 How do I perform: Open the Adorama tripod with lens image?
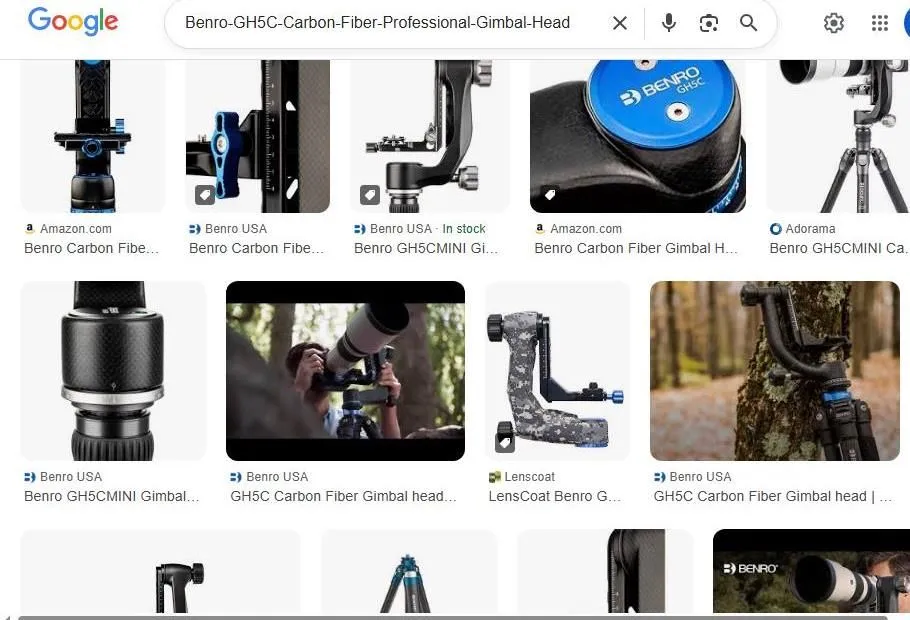click(x=839, y=136)
